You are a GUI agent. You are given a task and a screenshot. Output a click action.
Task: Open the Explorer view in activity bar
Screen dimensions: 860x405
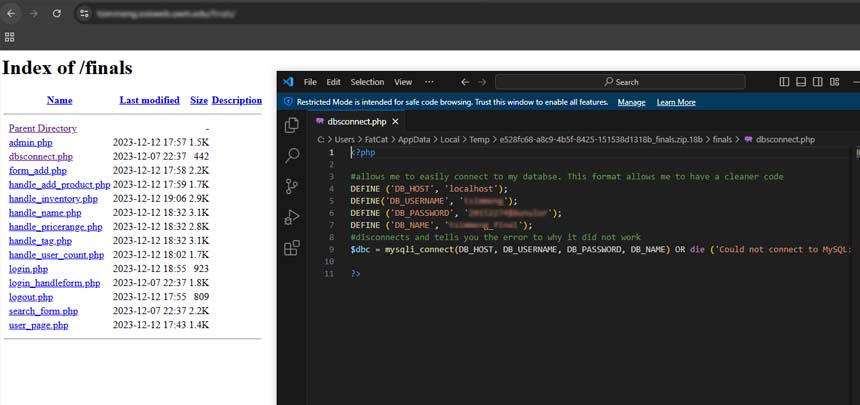(292, 125)
